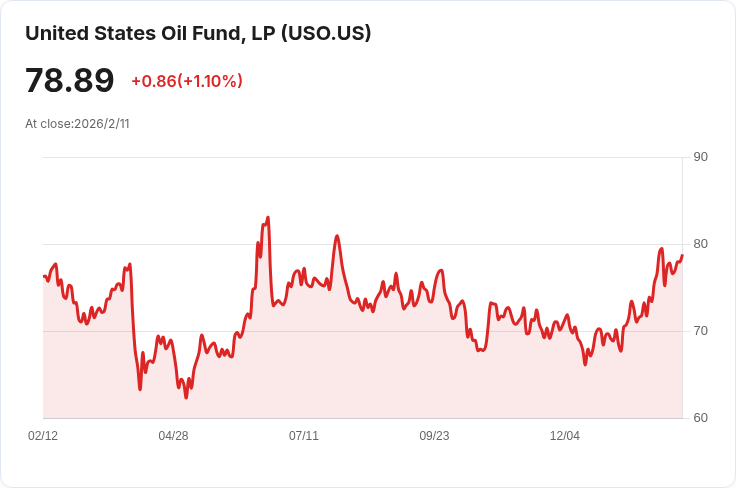Image resolution: width=736 pixels, height=488 pixels.
Task: Click the highest peak of the price line
Action: point(268,217)
